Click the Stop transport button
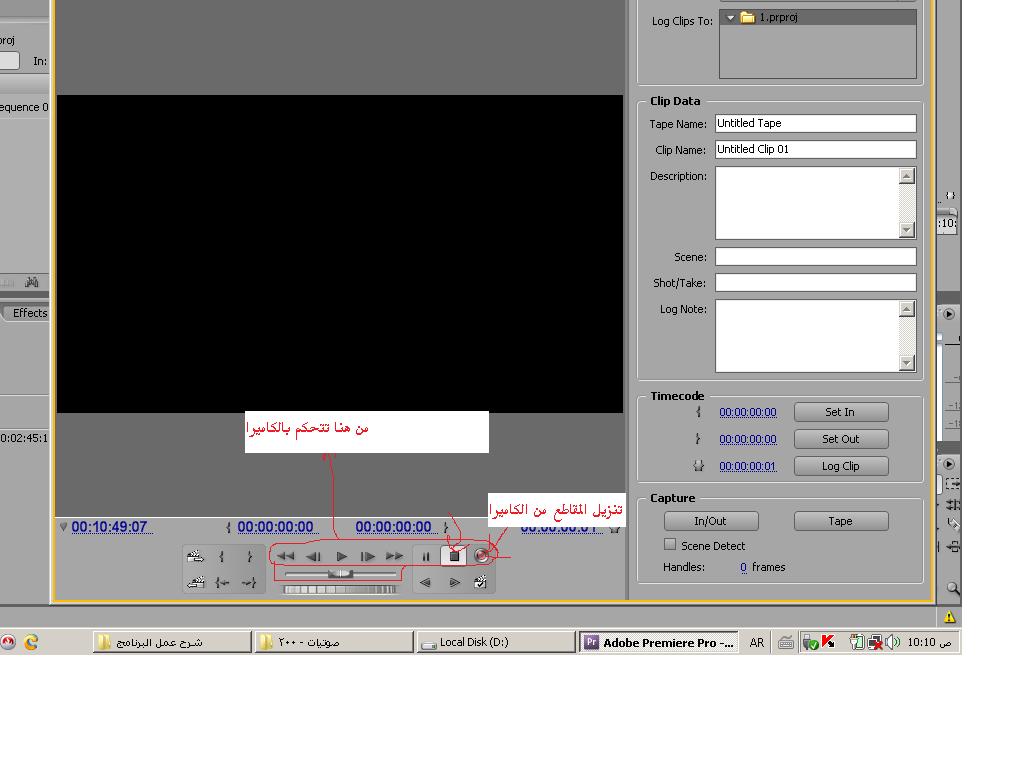This screenshot has width=1024, height=768. 454,556
